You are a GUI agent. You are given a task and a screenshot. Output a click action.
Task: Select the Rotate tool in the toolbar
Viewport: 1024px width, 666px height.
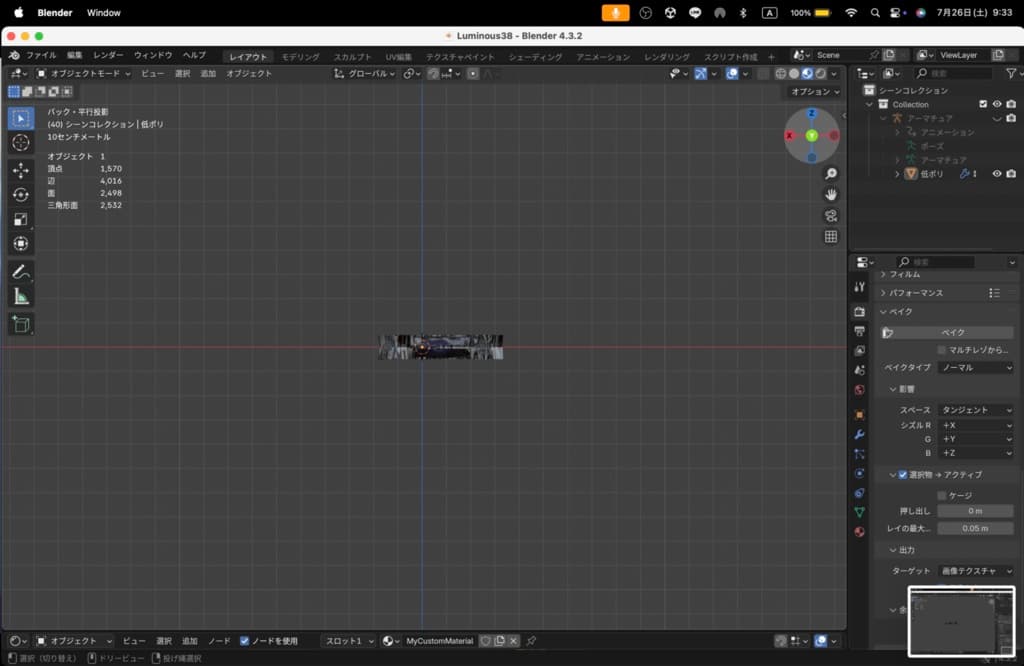pos(21,194)
